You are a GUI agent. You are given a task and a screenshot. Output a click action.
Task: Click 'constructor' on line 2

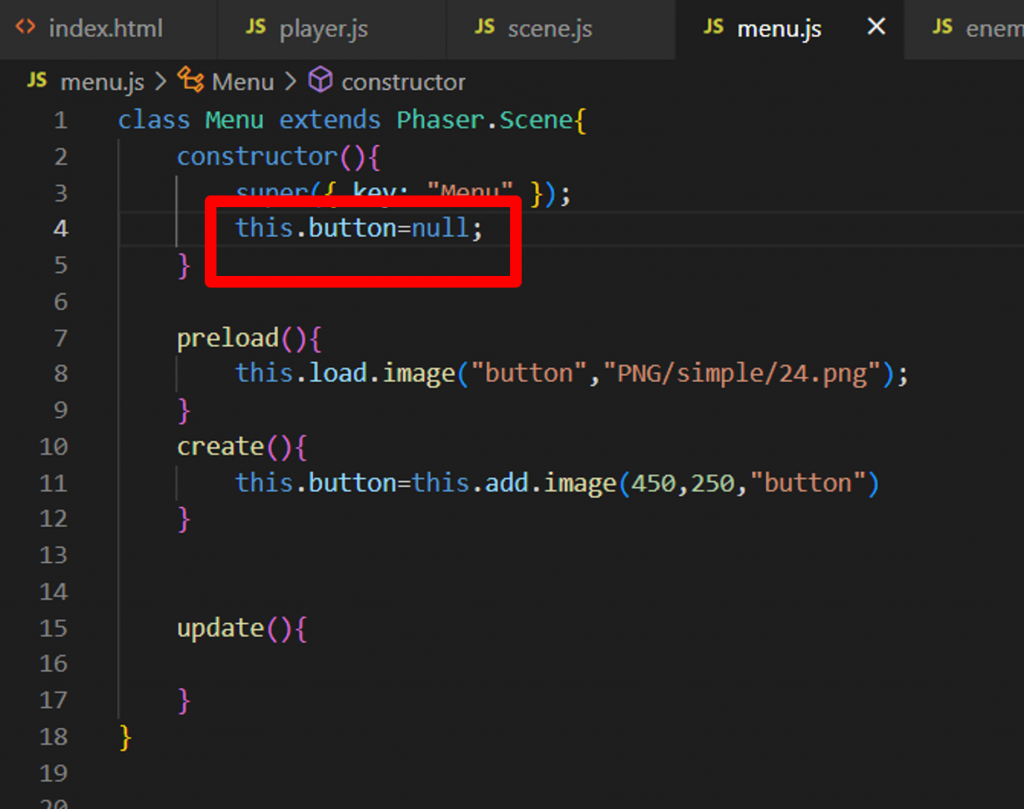pyautogui.click(x=257, y=157)
